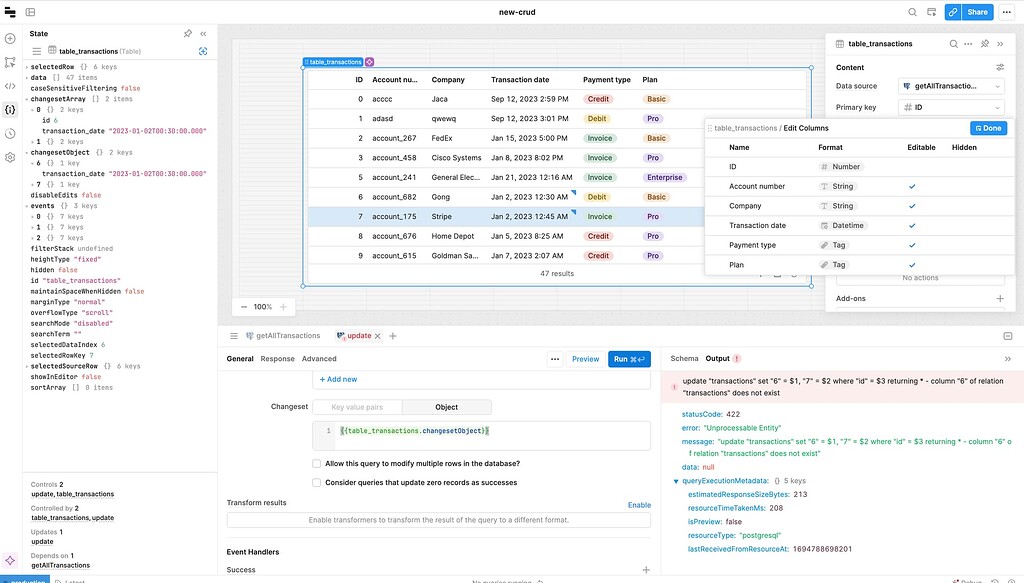The height and width of the screenshot is (583, 1024).
Task: Enable Transform results
Action: click(x=639, y=505)
